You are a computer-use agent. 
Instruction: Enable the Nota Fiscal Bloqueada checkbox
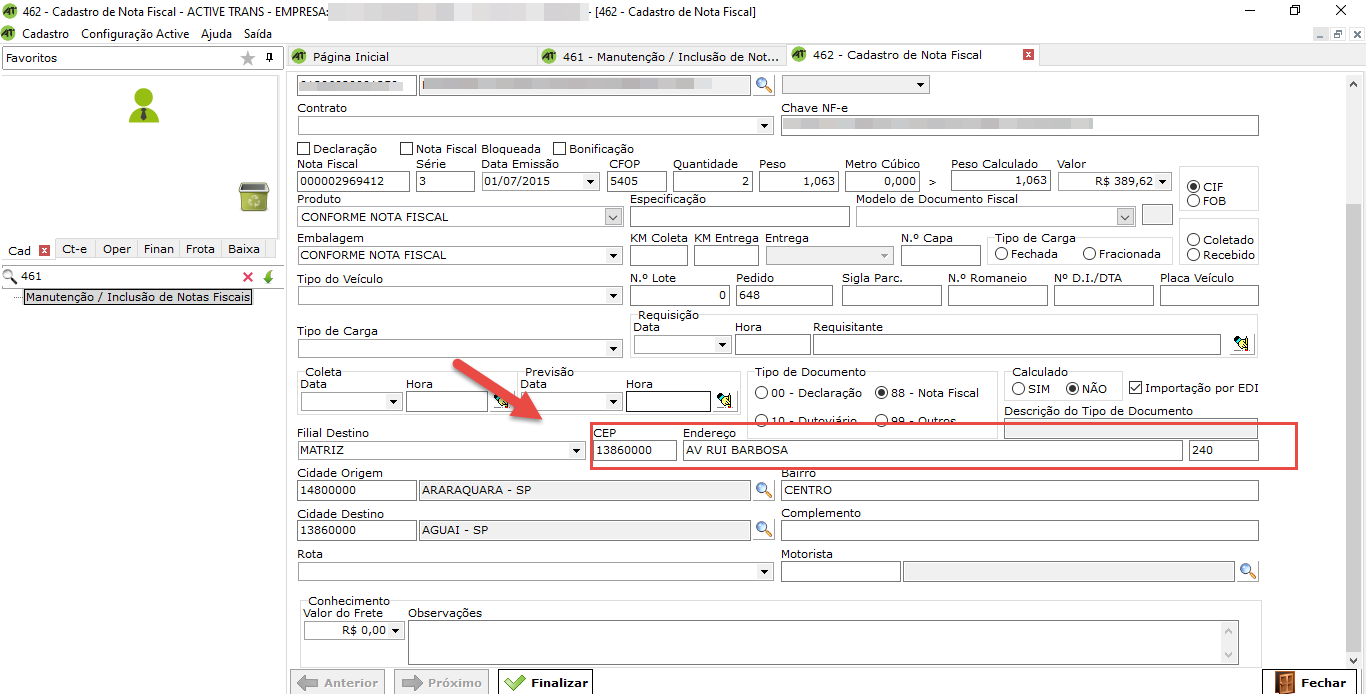tap(407, 149)
